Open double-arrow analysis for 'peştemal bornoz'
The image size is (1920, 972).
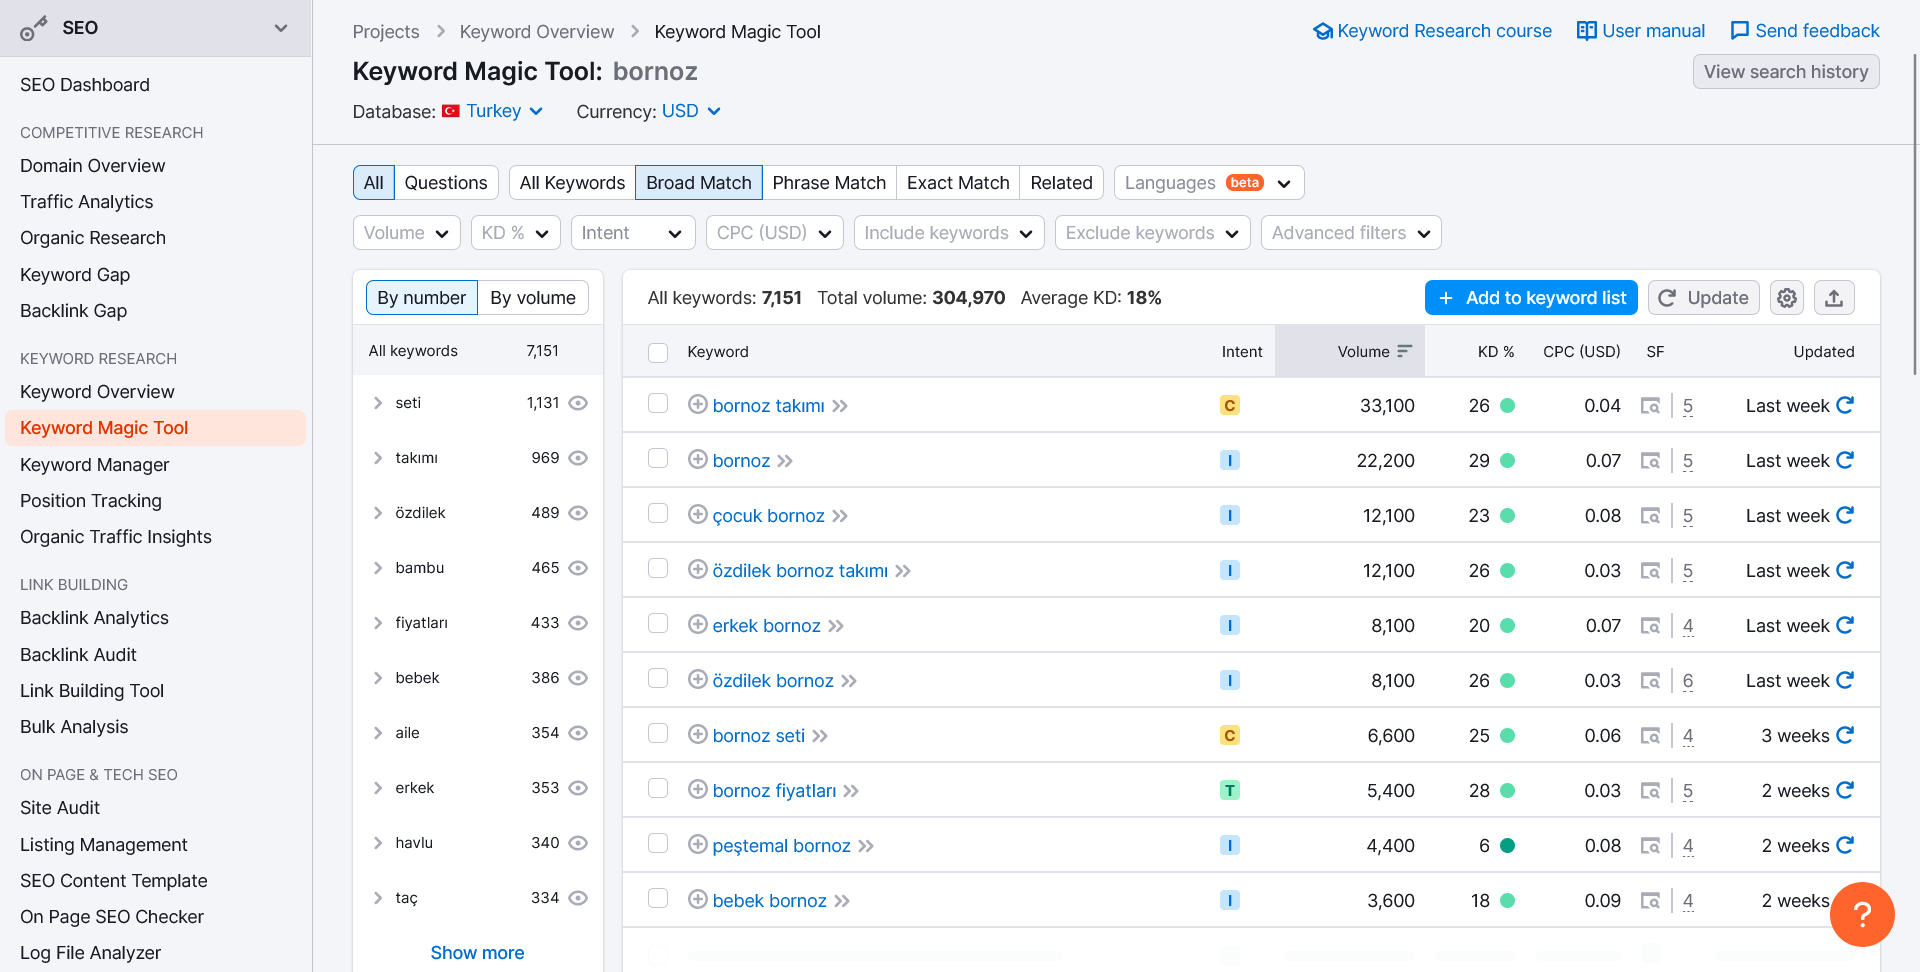pos(866,846)
